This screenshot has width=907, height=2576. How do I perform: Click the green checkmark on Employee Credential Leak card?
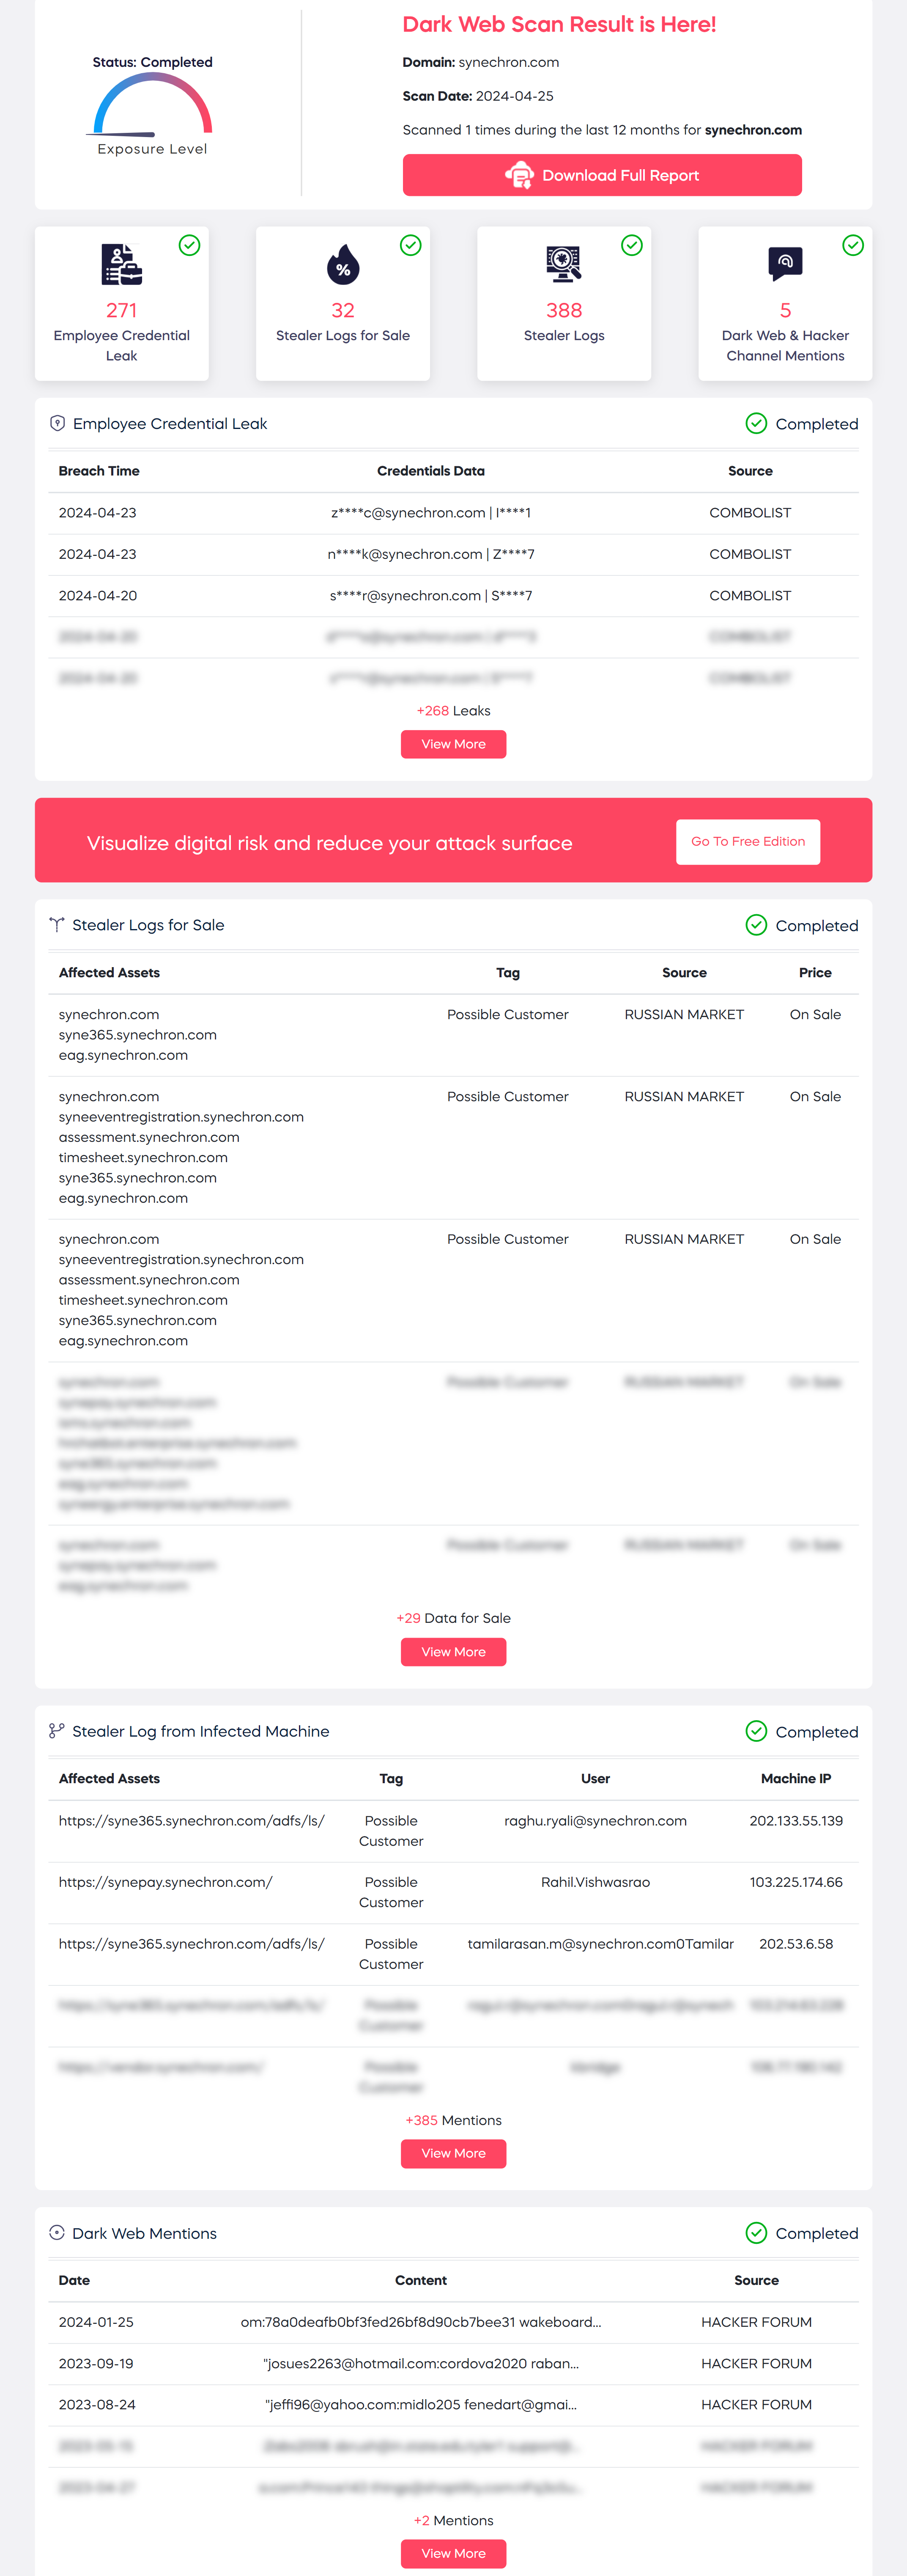click(189, 245)
